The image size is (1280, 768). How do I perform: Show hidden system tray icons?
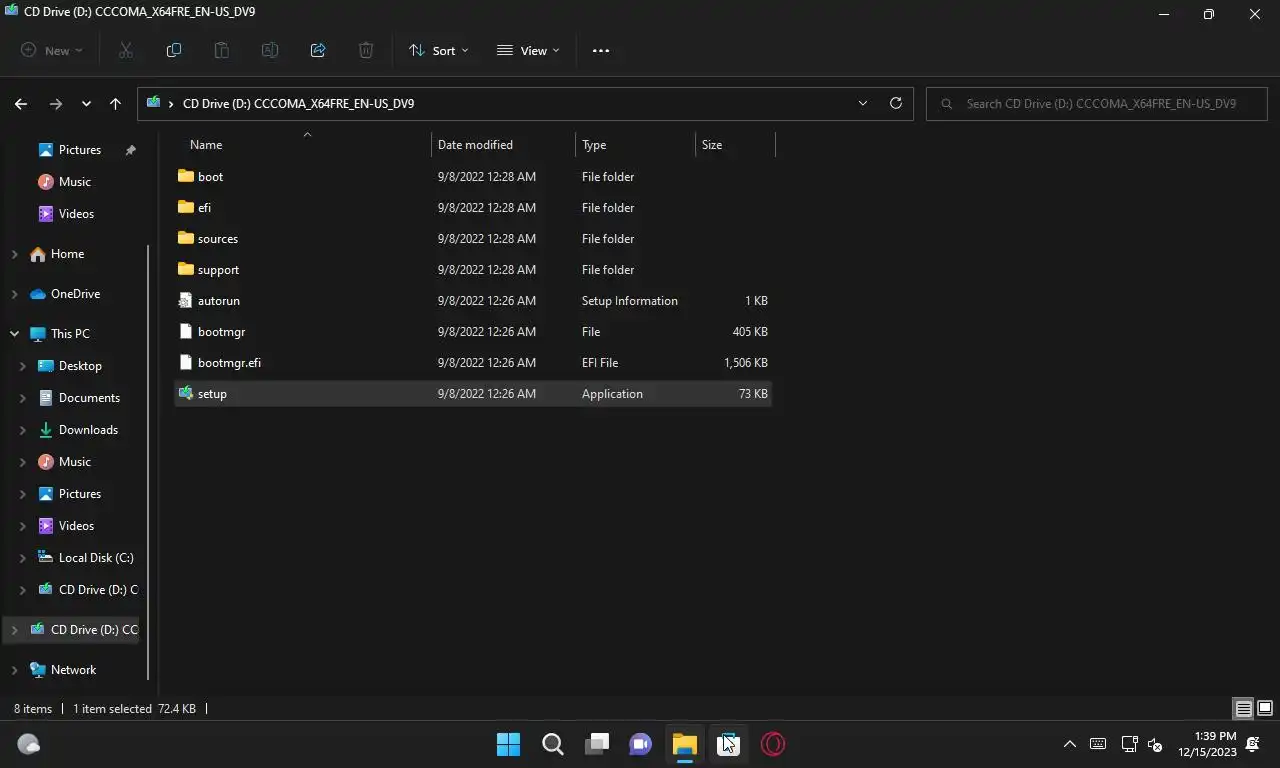tap(1070, 744)
